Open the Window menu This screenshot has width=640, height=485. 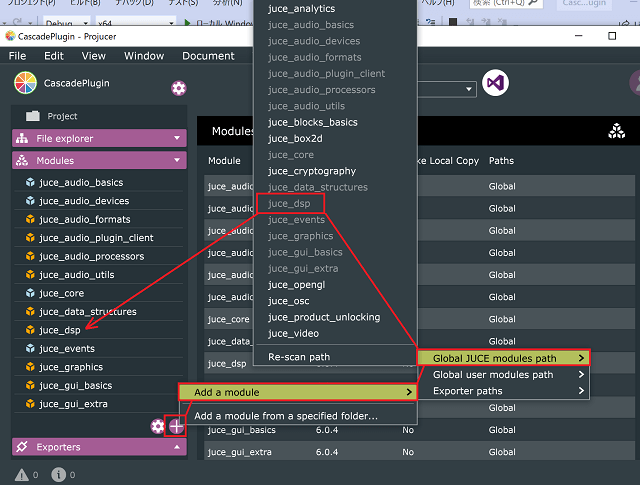coord(144,56)
